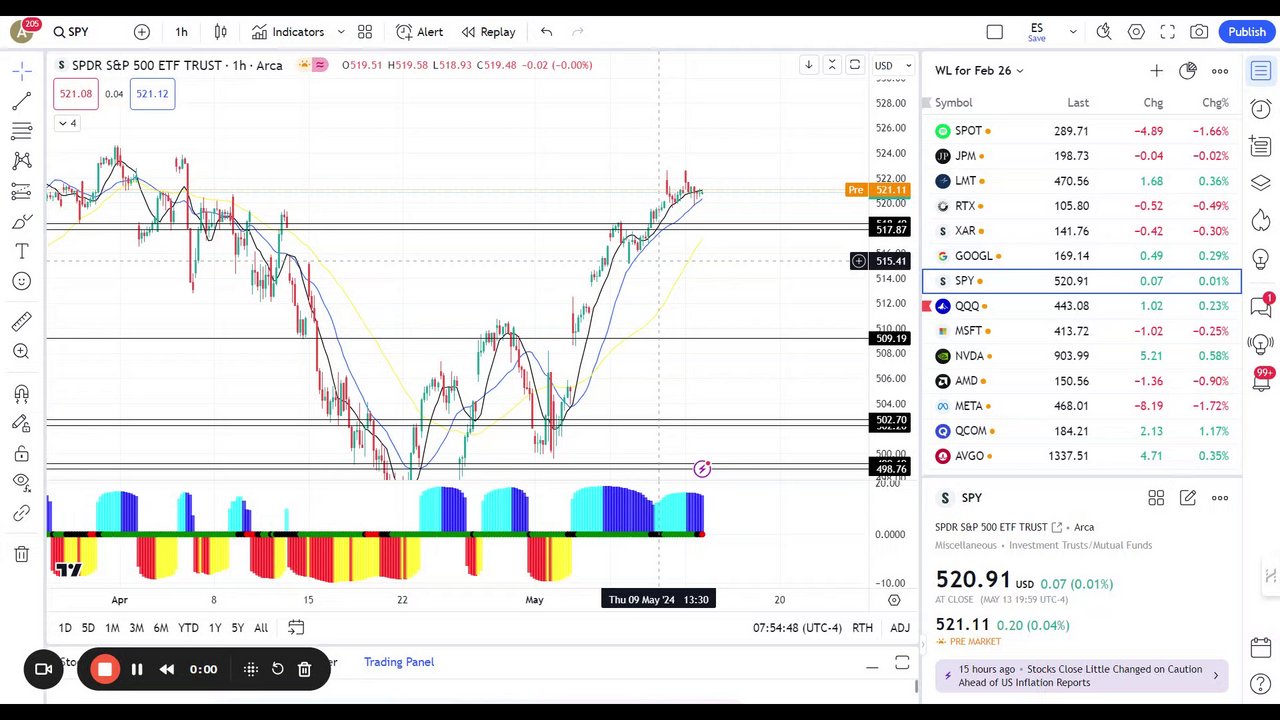This screenshot has height=720, width=1280.
Task: Select the 1D time range
Action: (x=65, y=628)
